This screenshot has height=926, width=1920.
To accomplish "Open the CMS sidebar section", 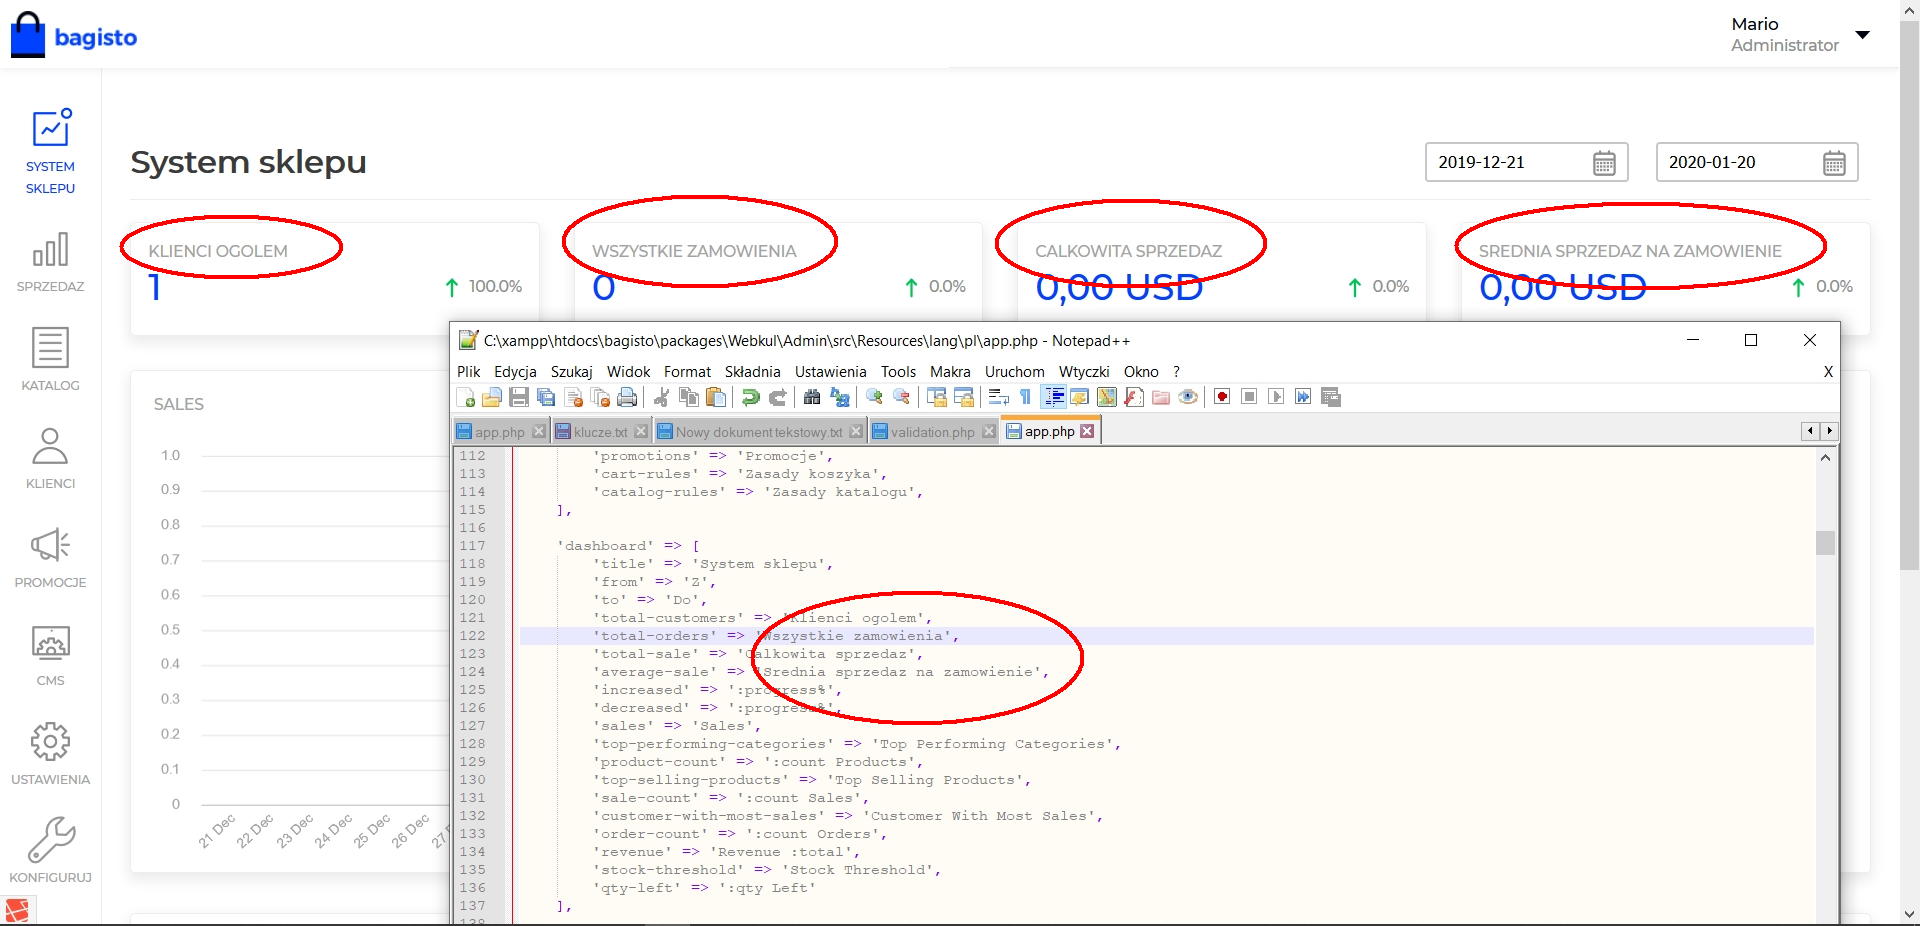I will 50,655.
